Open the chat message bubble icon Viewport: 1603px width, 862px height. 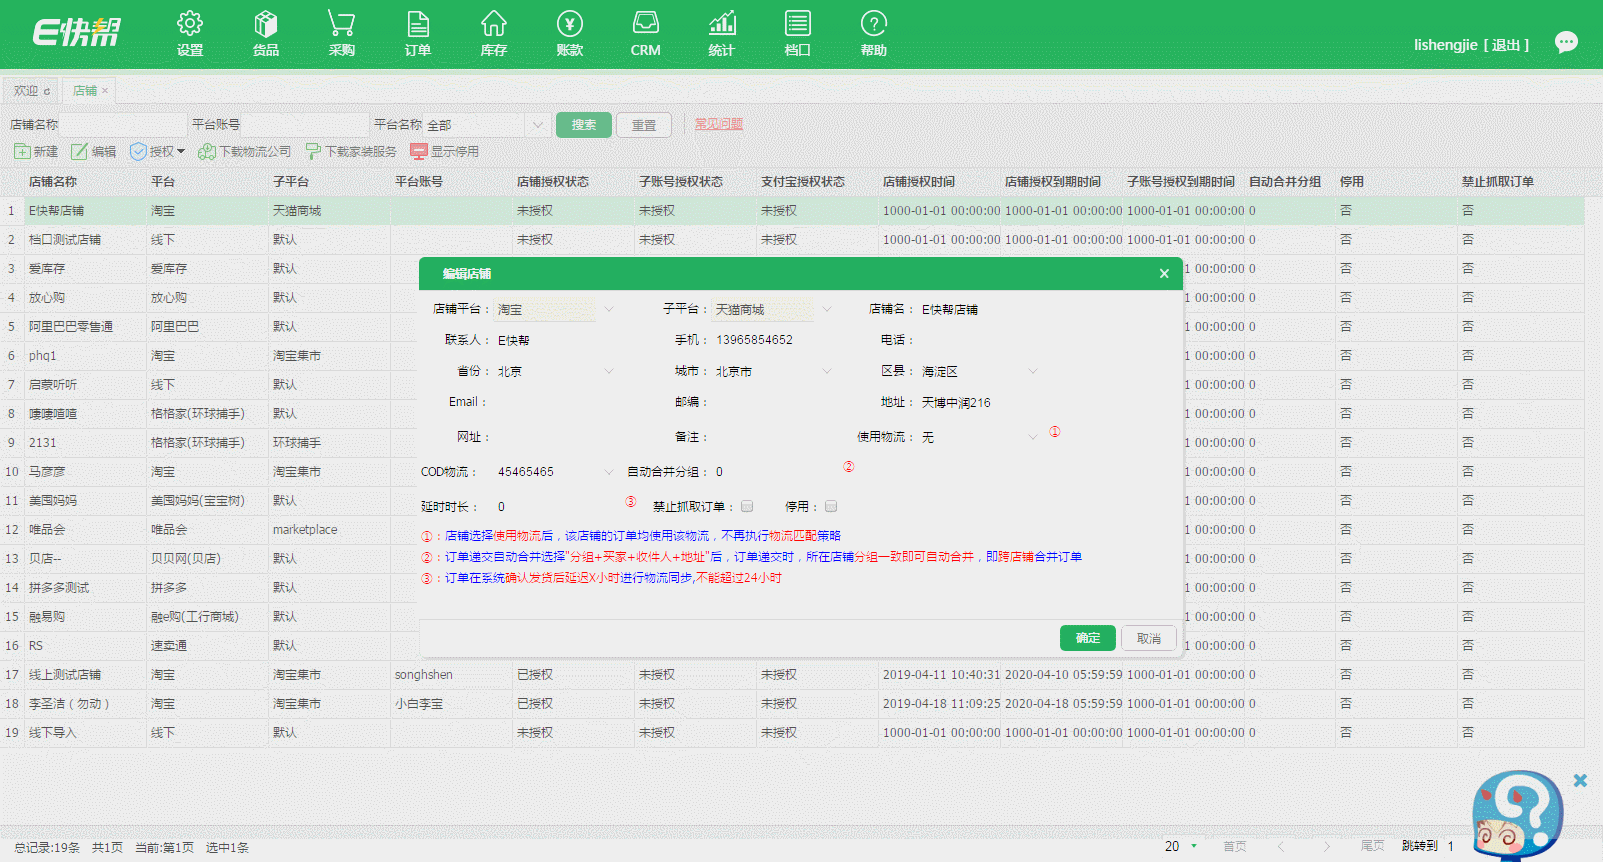click(1566, 42)
